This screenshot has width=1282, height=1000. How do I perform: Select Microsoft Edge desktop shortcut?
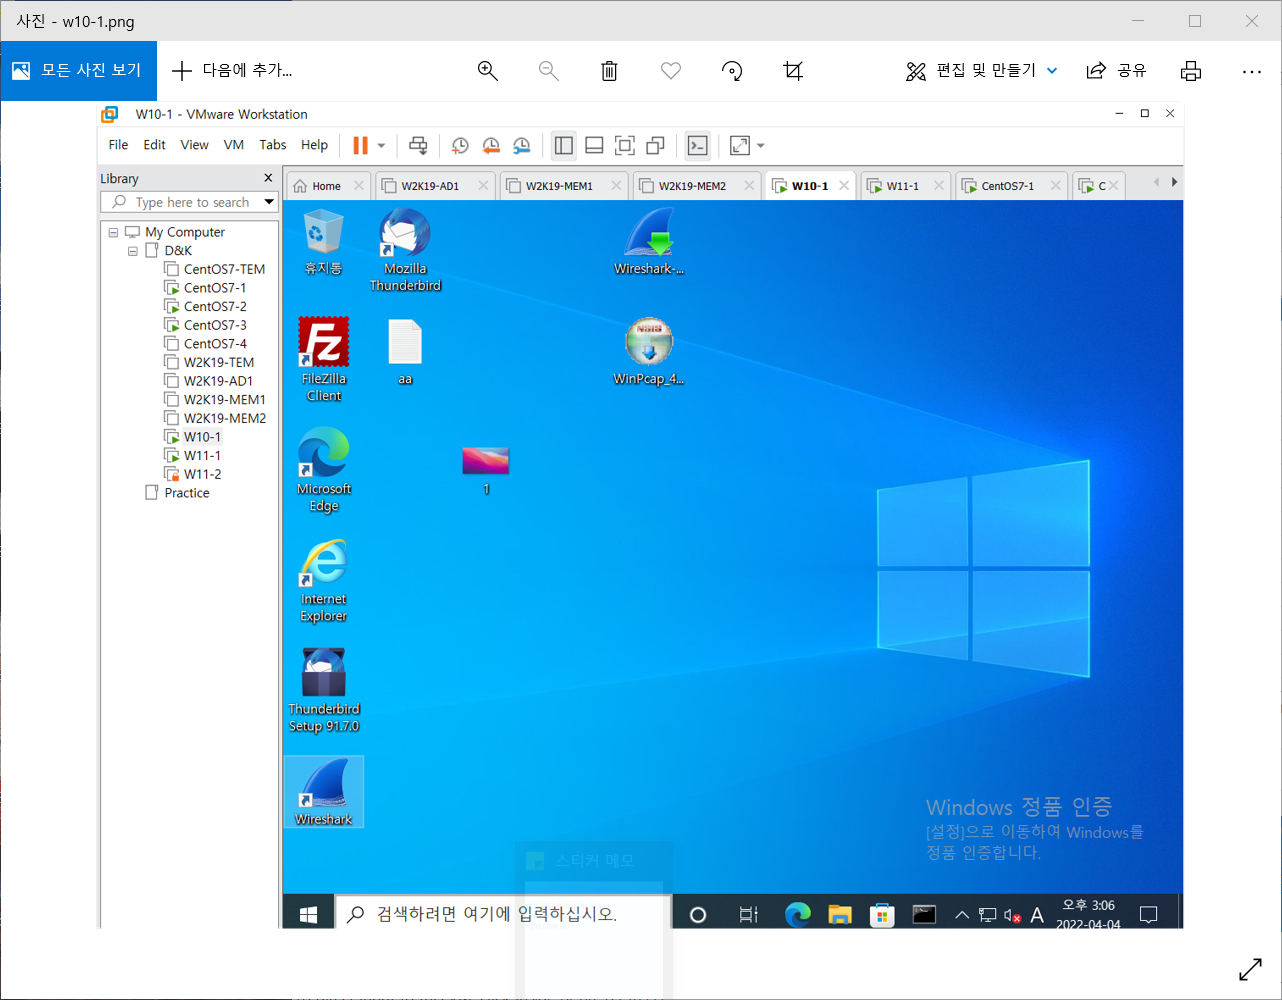click(x=324, y=470)
